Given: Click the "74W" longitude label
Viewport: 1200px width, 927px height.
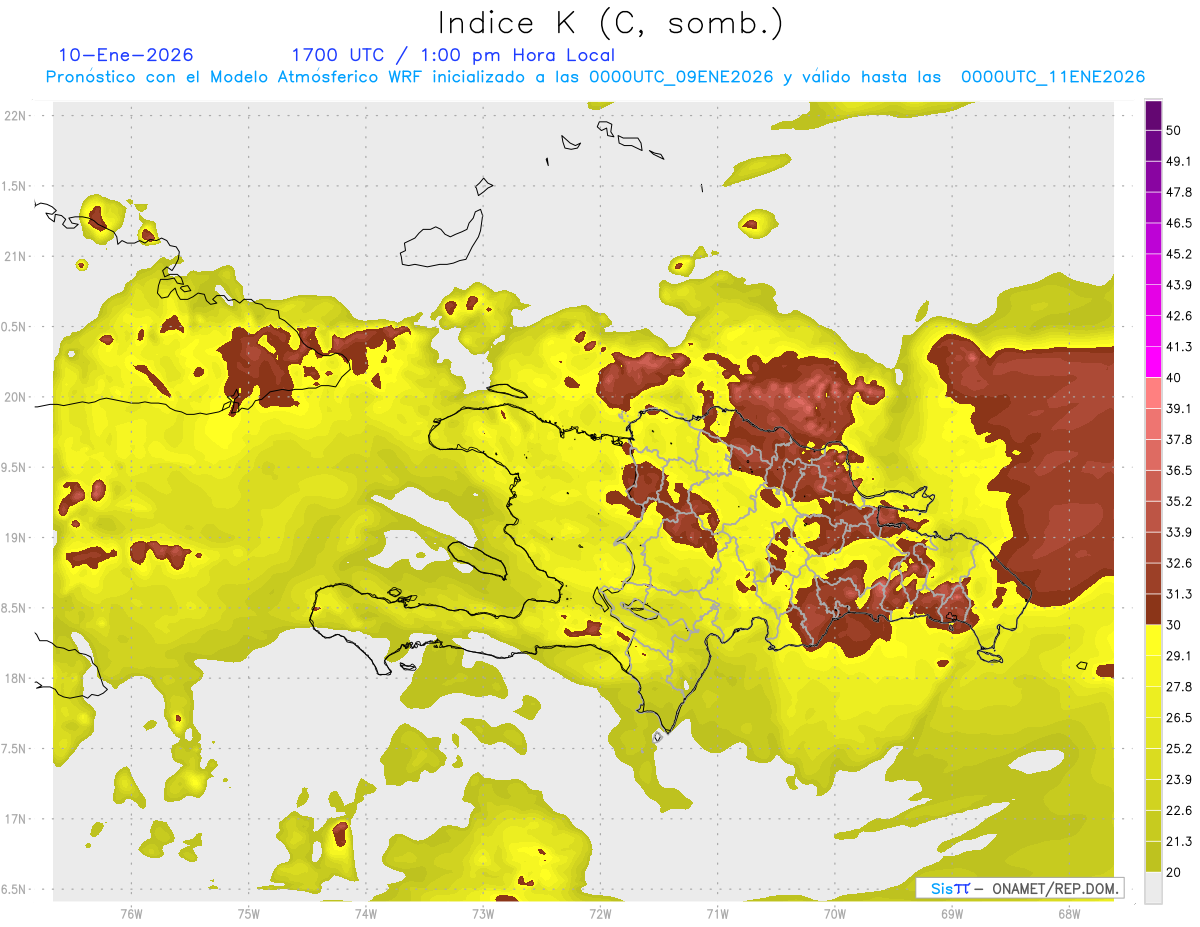Looking at the screenshot, I should (x=365, y=913).
